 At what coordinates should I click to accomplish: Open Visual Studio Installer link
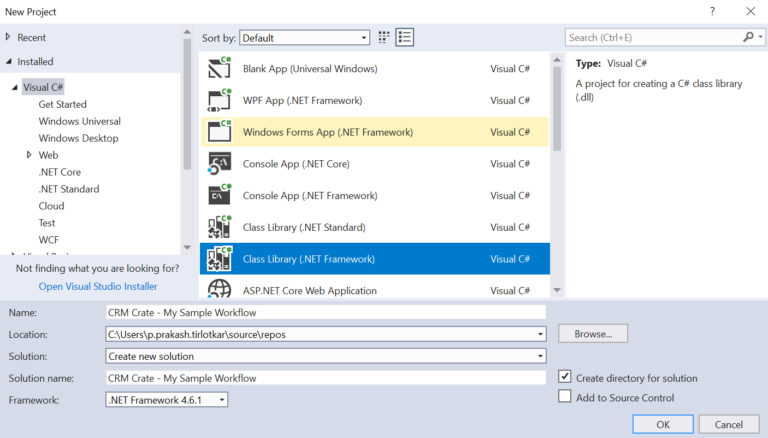pyautogui.click(x=98, y=286)
